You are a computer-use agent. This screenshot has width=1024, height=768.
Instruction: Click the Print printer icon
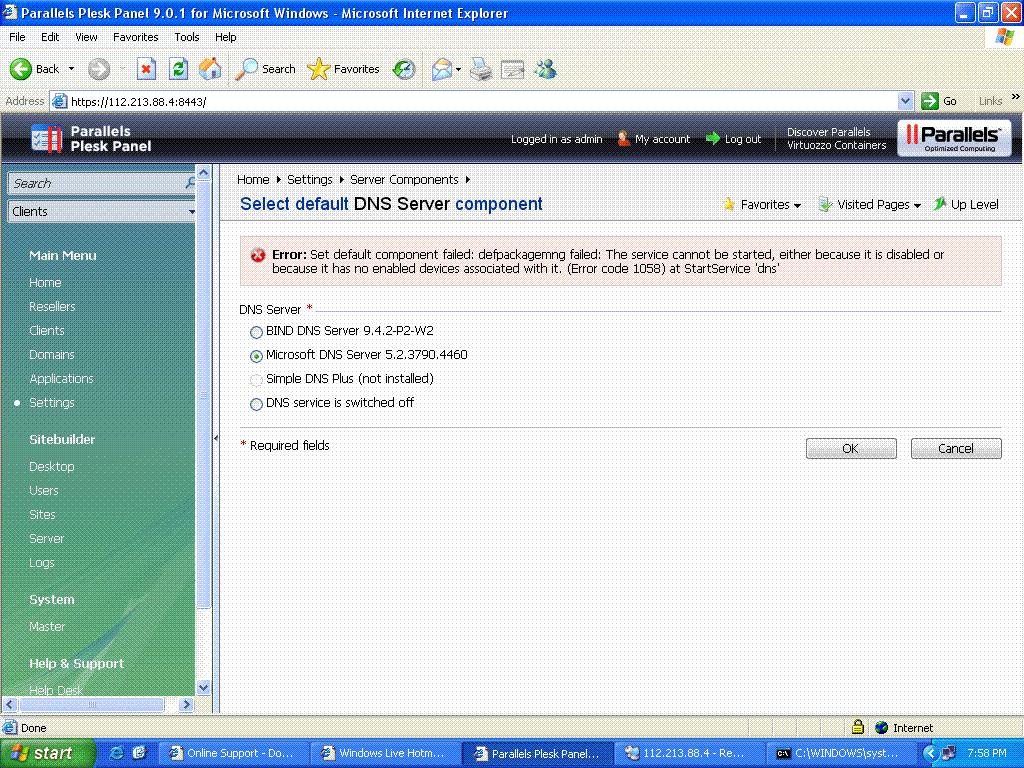(481, 69)
